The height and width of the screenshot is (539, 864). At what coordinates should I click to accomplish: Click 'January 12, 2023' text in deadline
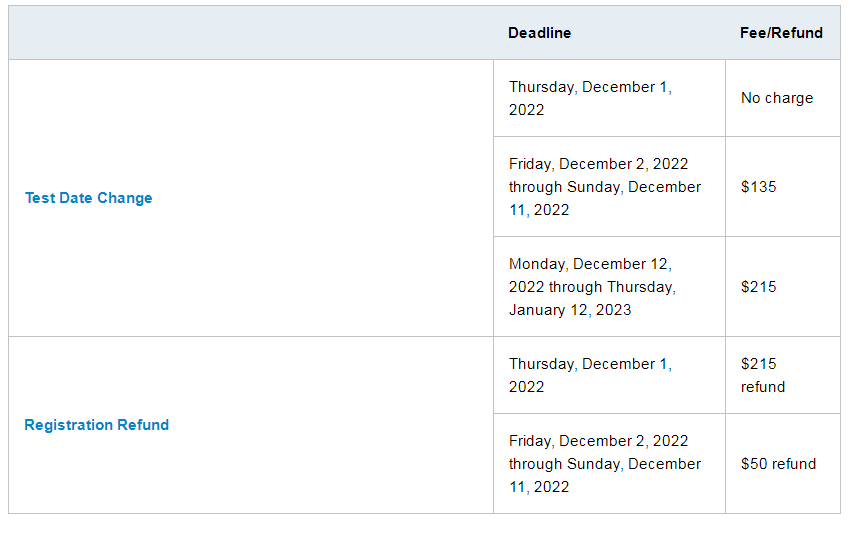click(570, 310)
